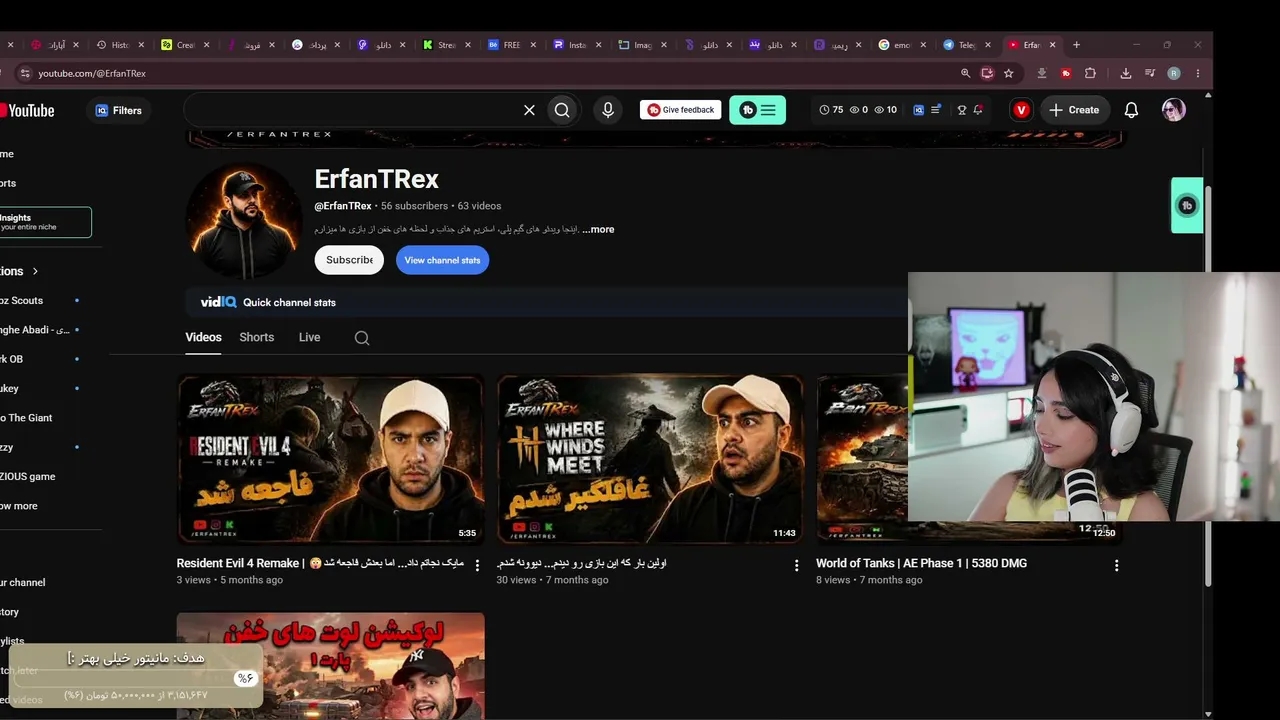Click the ErfanTRex channel avatar
This screenshot has height=720, width=1280.
[x=244, y=221]
